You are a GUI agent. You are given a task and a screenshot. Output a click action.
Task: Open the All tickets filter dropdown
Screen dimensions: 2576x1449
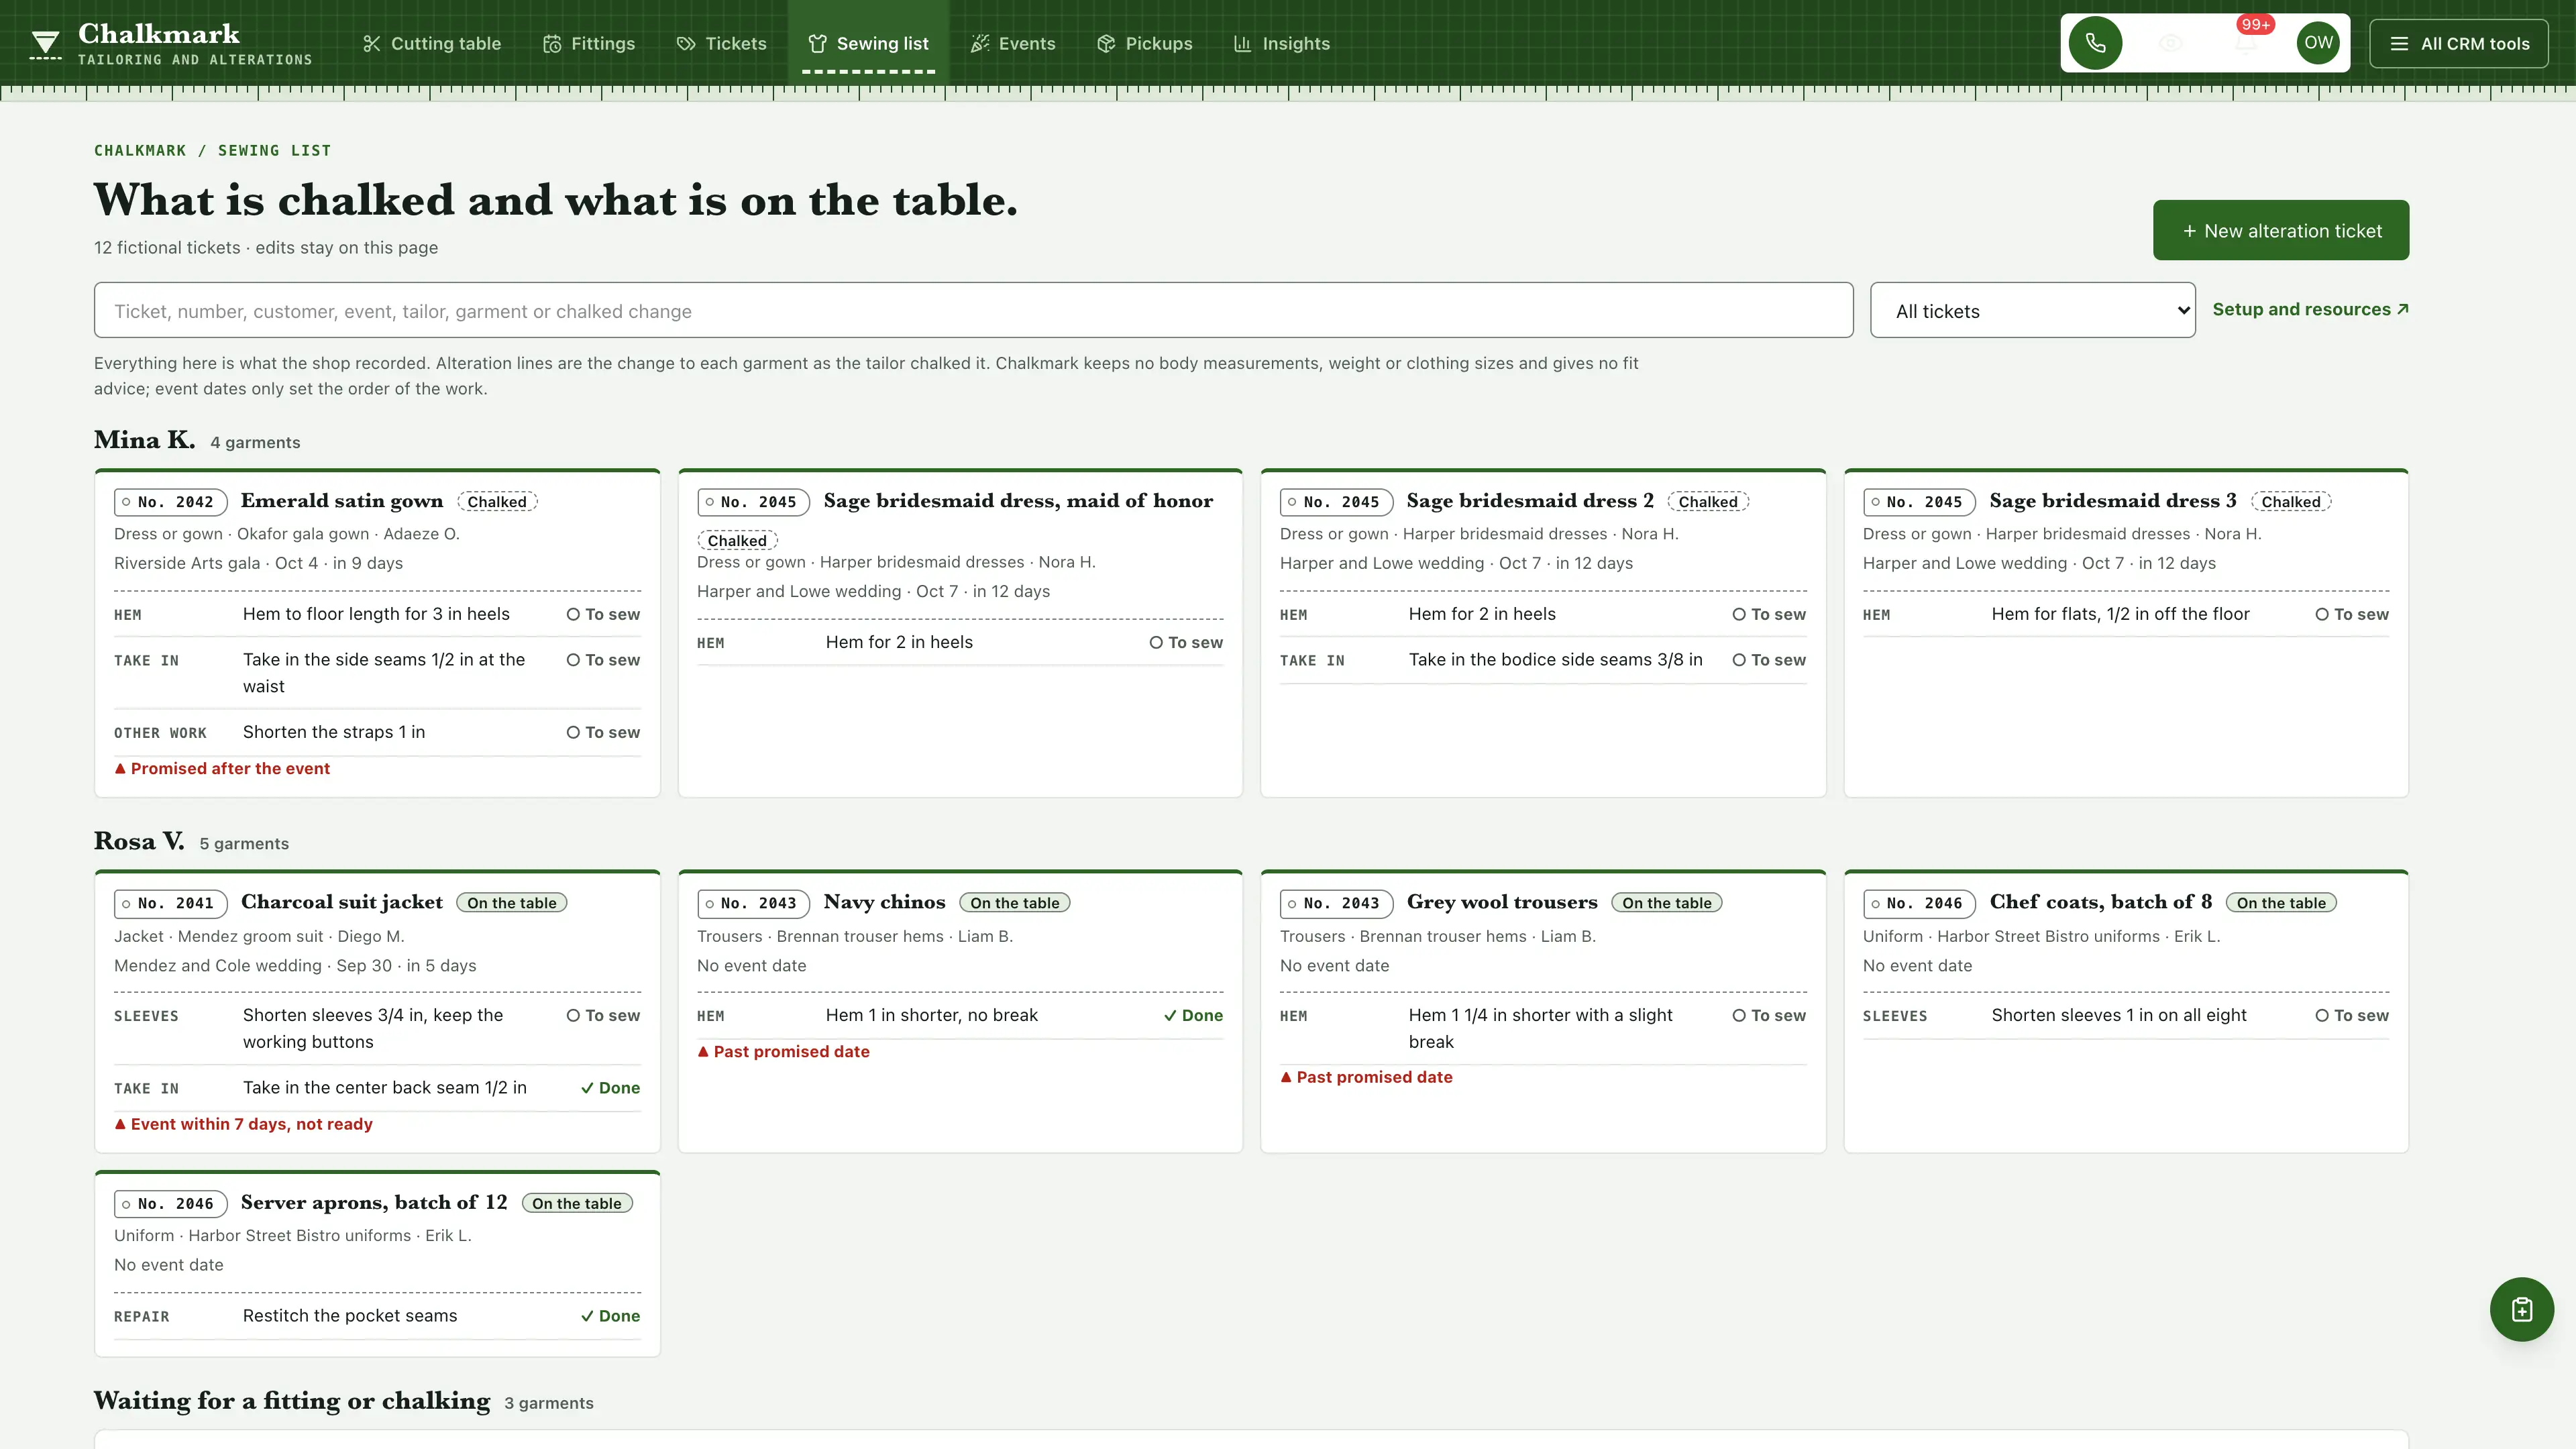2033,310
